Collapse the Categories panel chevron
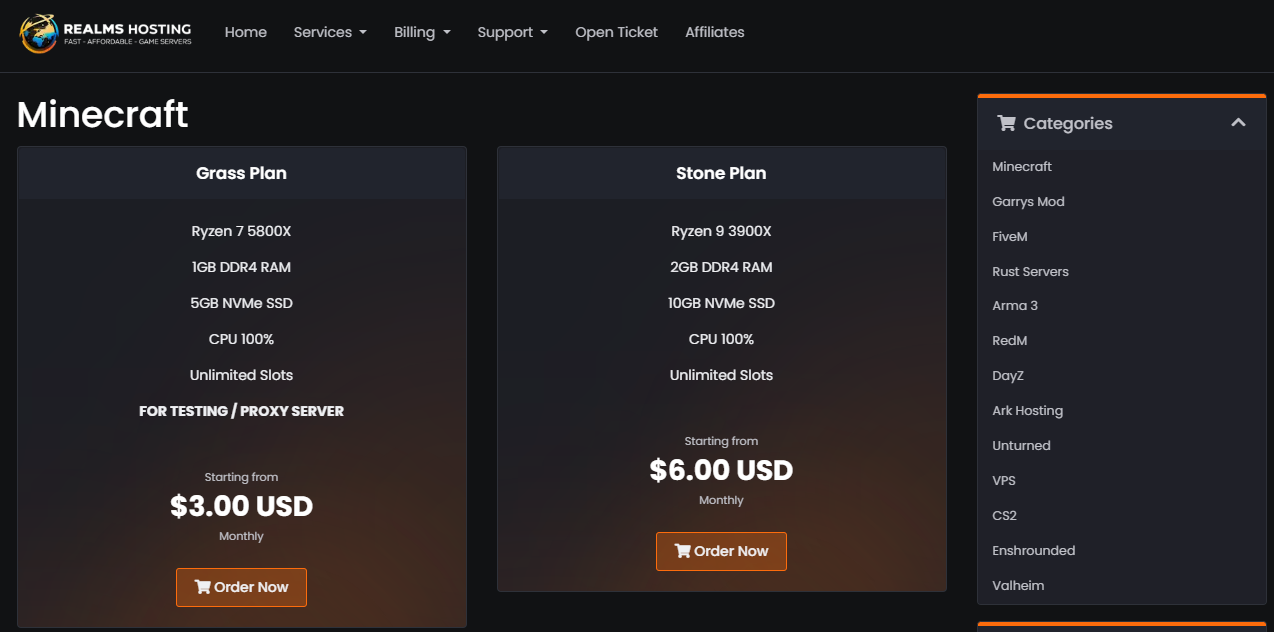1274x632 pixels. click(x=1238, y=123)
